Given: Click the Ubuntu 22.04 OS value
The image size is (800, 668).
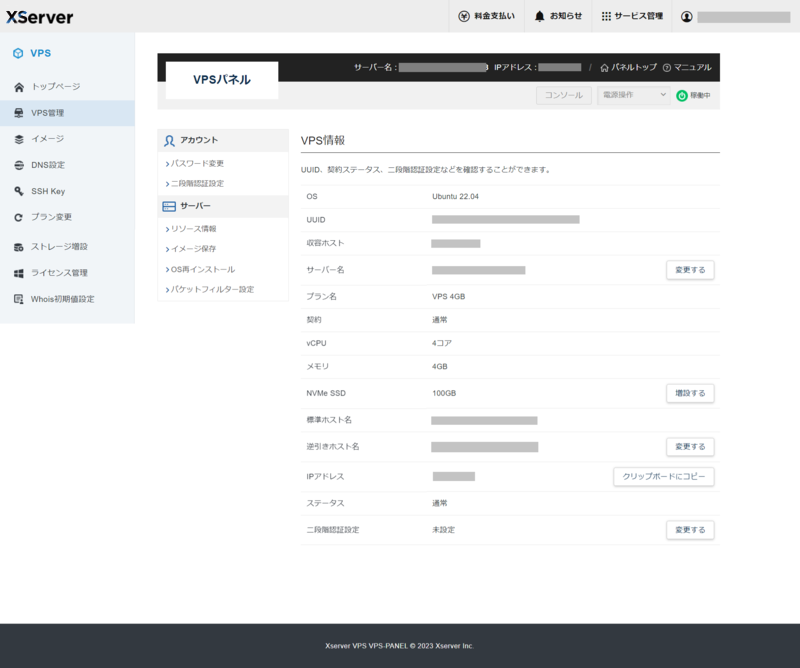Looking at the screenshot, I should pos(455,196).
